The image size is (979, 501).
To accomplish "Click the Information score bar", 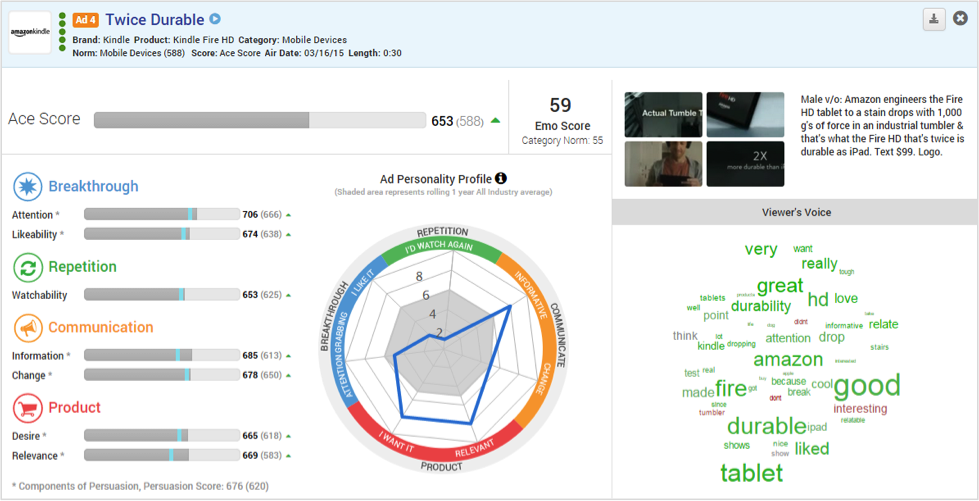I will pyautogui.click(x=162, y=355).
